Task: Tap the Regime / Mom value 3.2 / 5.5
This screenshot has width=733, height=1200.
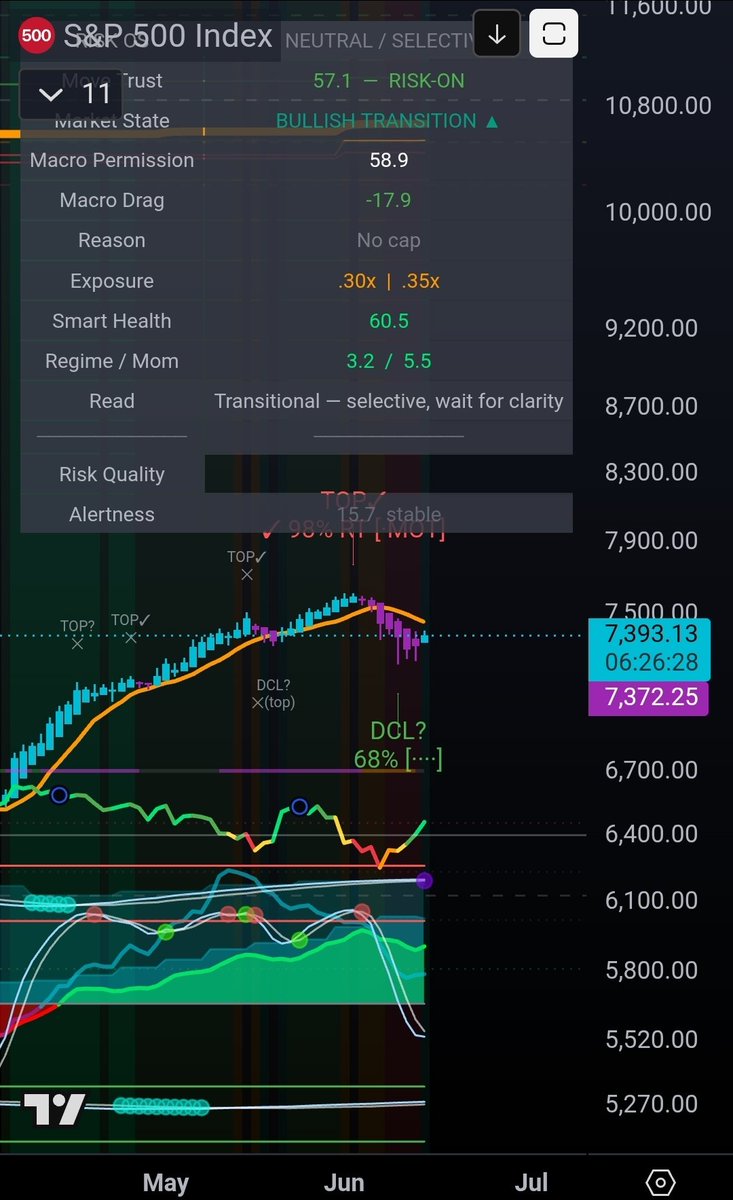Action: point(388,361)
